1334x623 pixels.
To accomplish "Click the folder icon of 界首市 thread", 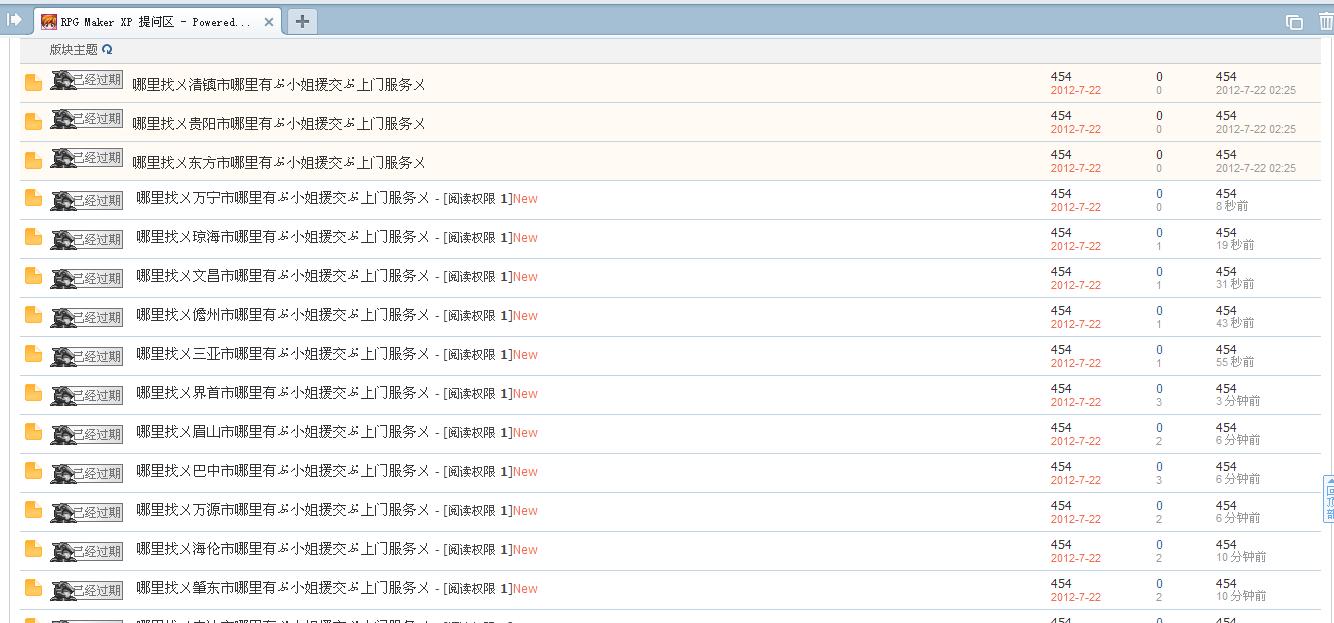I will [33, 393].
